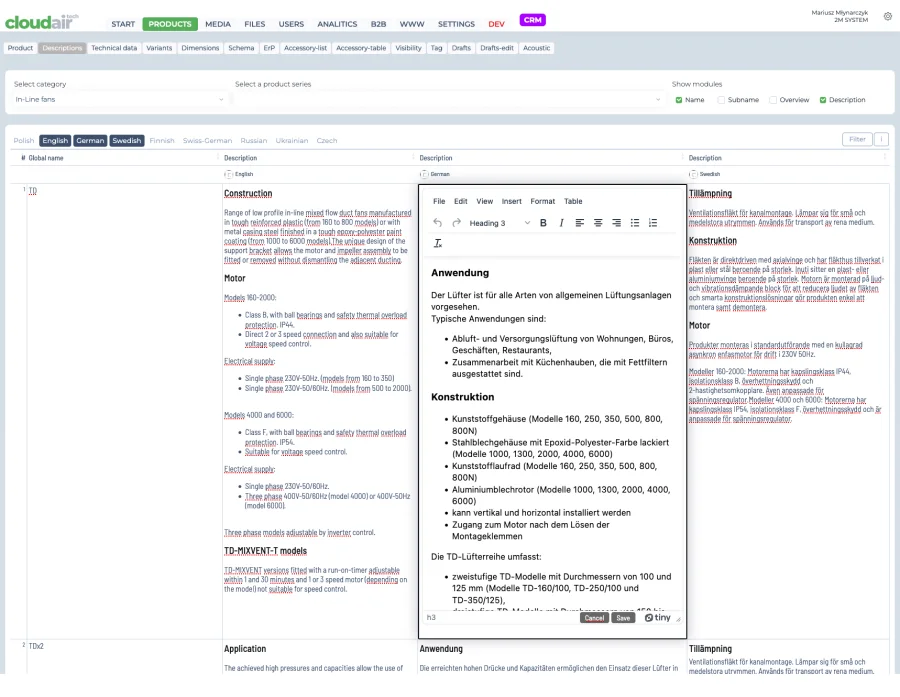Toggle the Description module checkbox
The width and height of the screenshot is (900, 697).
823,100
